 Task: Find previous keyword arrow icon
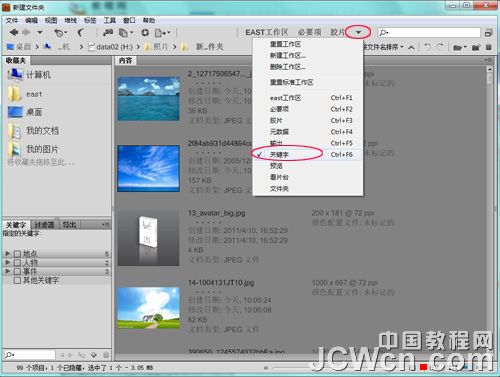pyautogui.click(x=62, y=355)
